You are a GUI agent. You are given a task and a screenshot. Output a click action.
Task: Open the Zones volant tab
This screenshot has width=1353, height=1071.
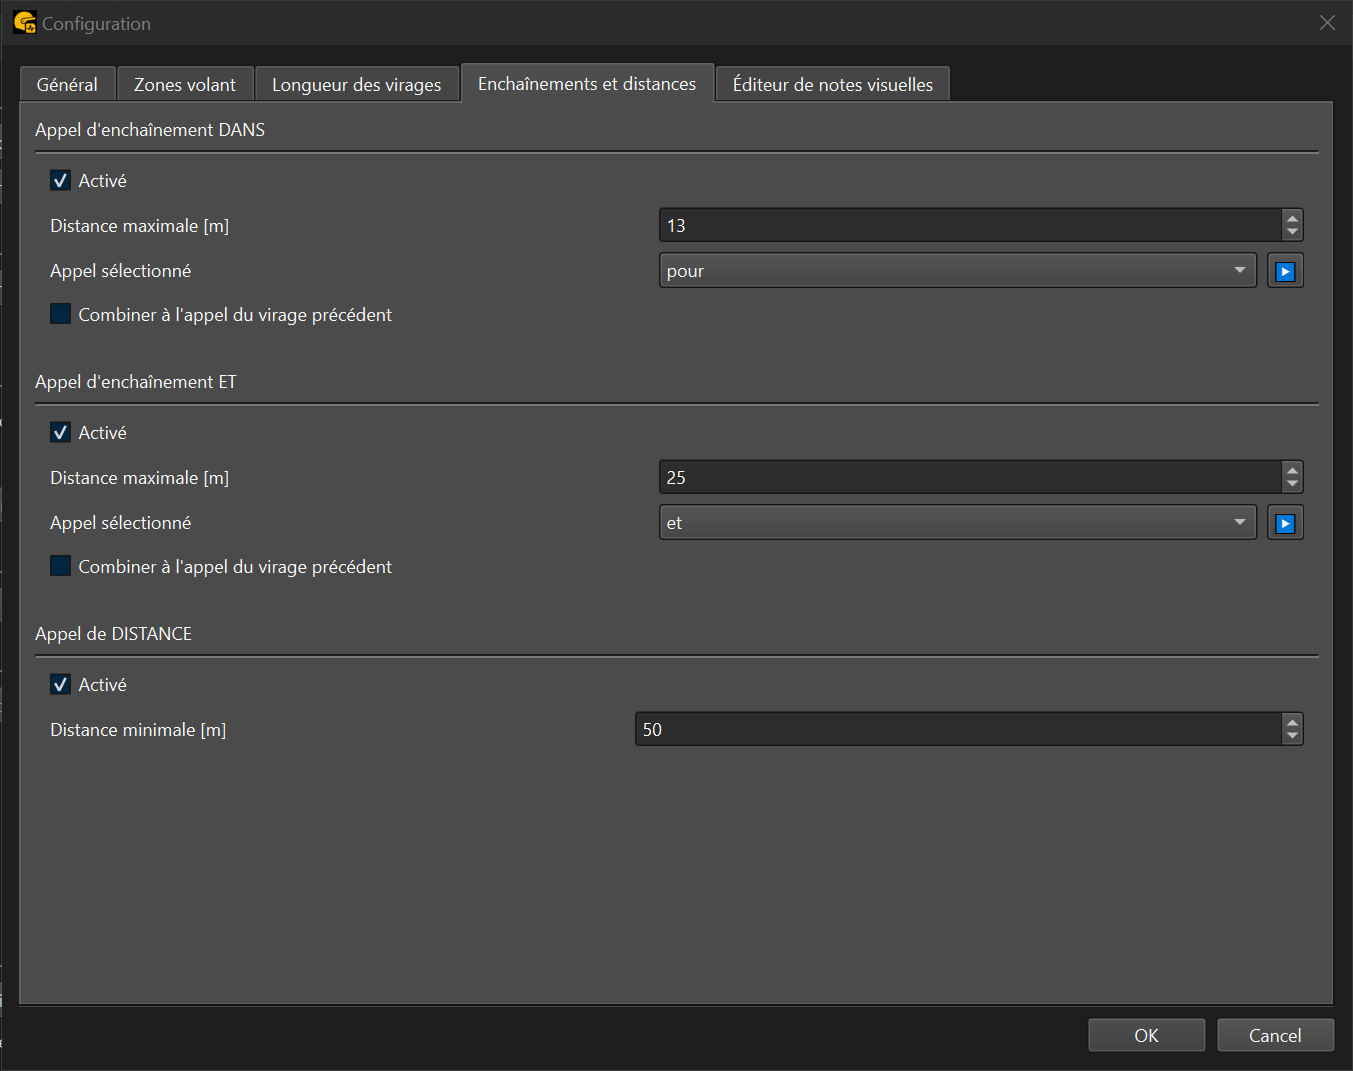coord(185,85)
